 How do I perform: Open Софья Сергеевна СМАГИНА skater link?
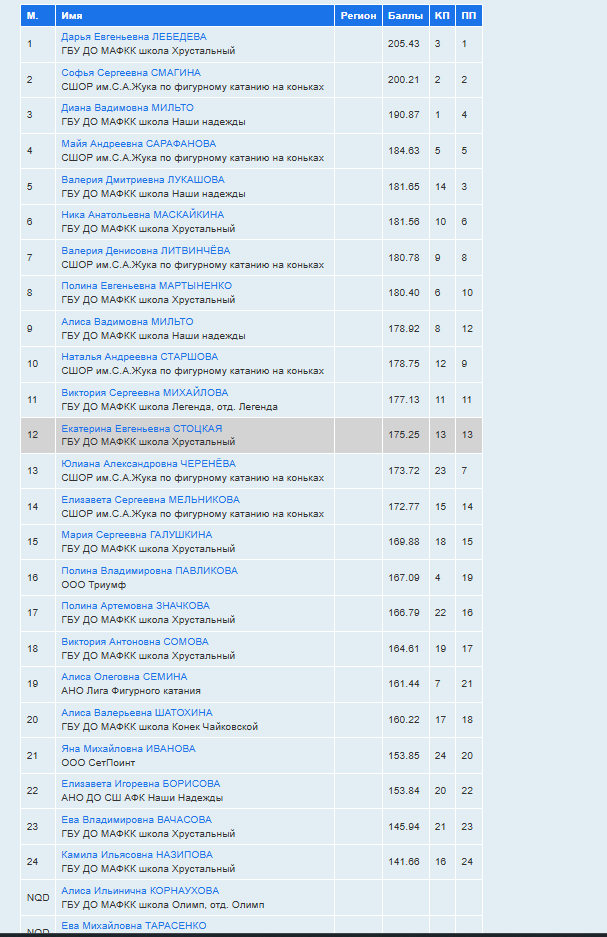(131, 73)
